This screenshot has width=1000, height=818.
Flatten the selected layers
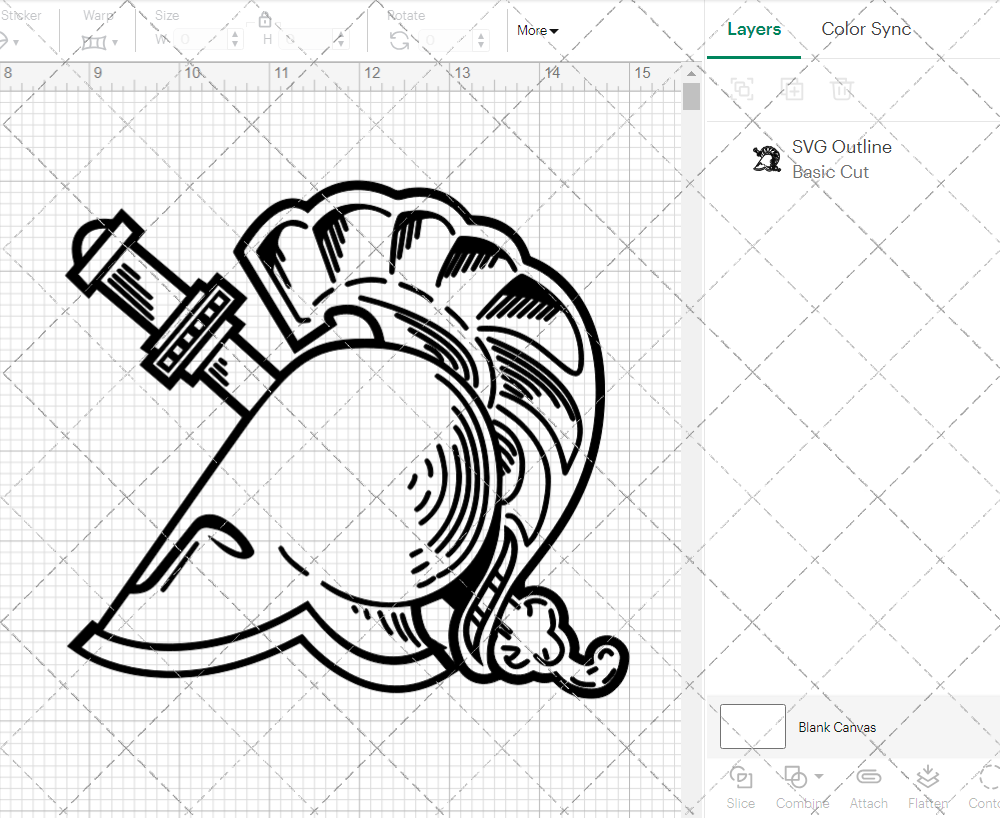pyautogui.click(x=927, y=786)
